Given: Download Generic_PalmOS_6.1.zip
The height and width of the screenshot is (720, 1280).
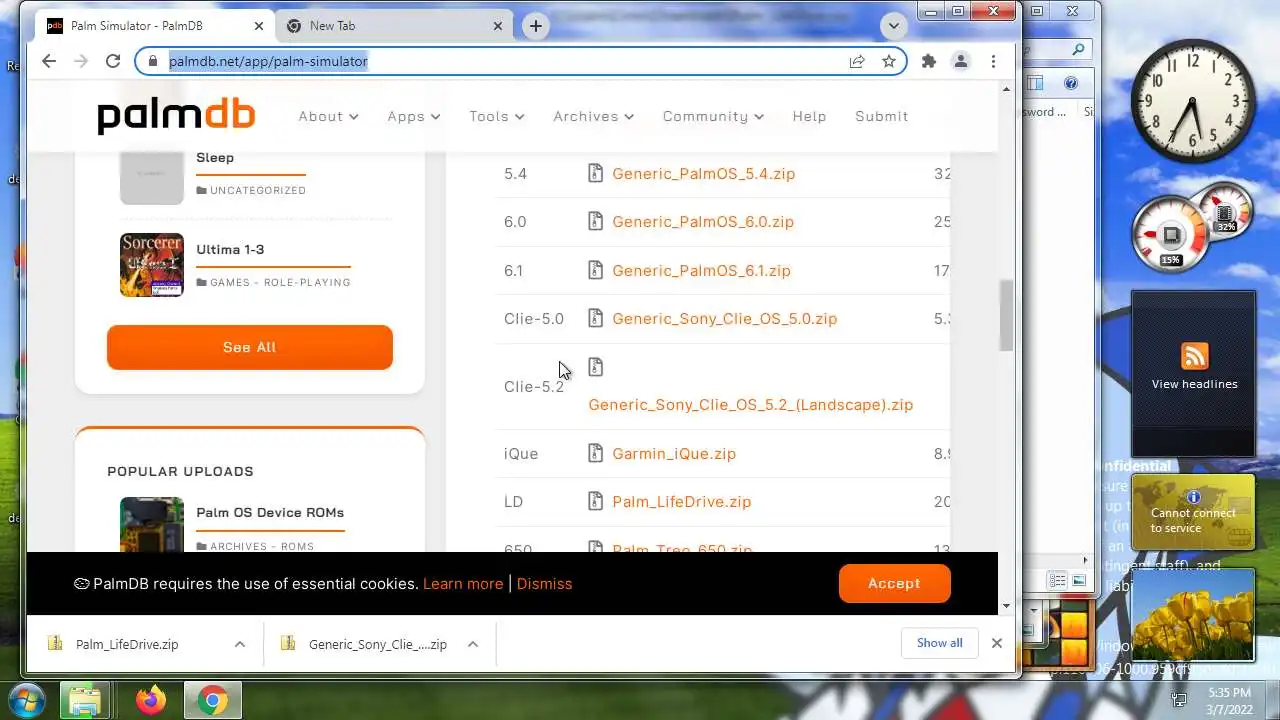Looking at the screenshot, I should [701, 270].
